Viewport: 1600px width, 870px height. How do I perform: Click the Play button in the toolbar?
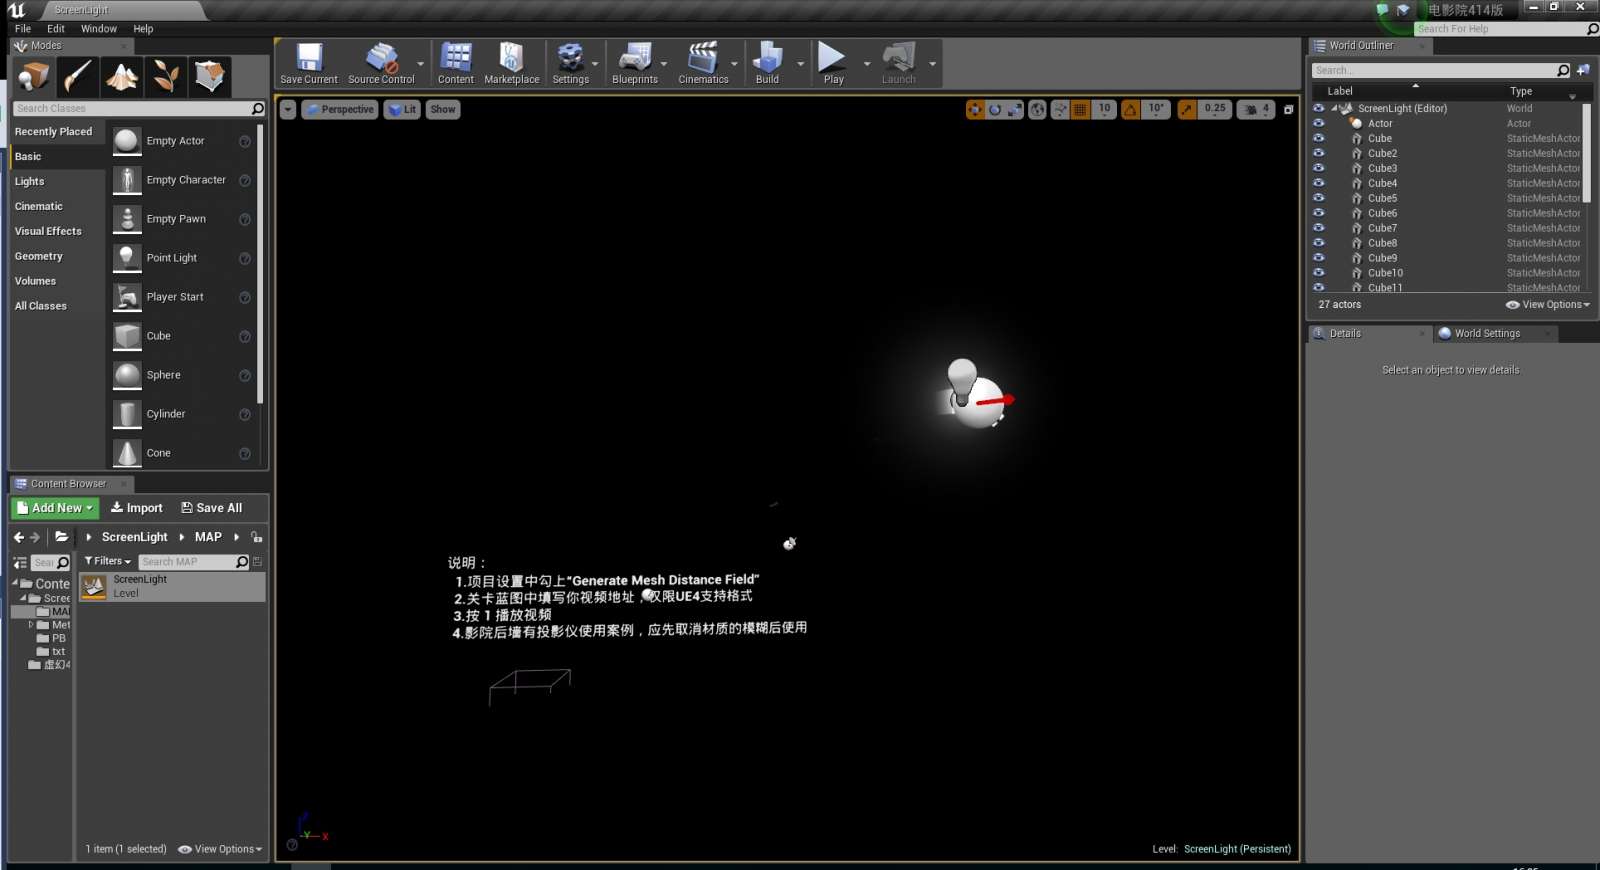[x=833, y=64]
